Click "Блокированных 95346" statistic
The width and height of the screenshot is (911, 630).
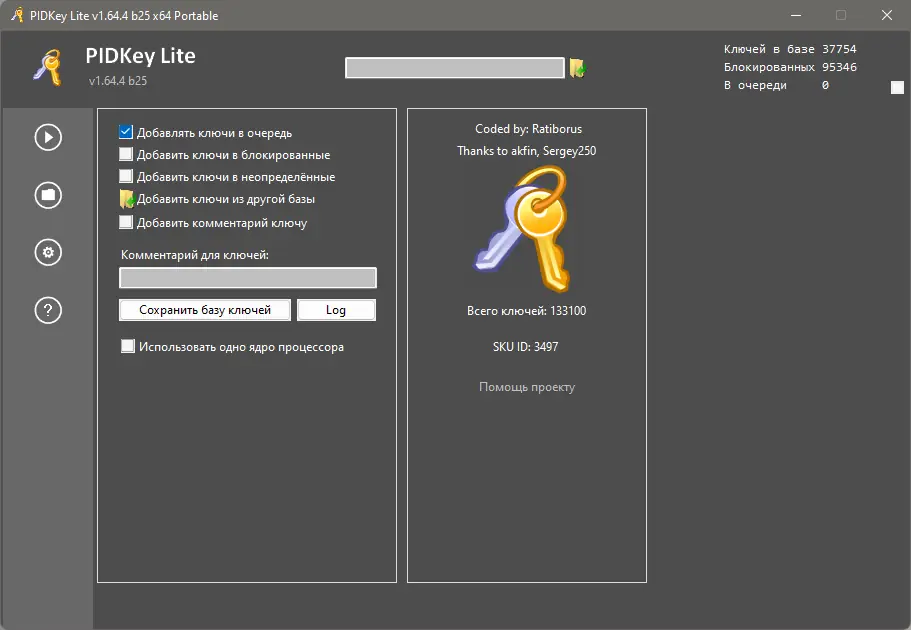click(790, 67)
